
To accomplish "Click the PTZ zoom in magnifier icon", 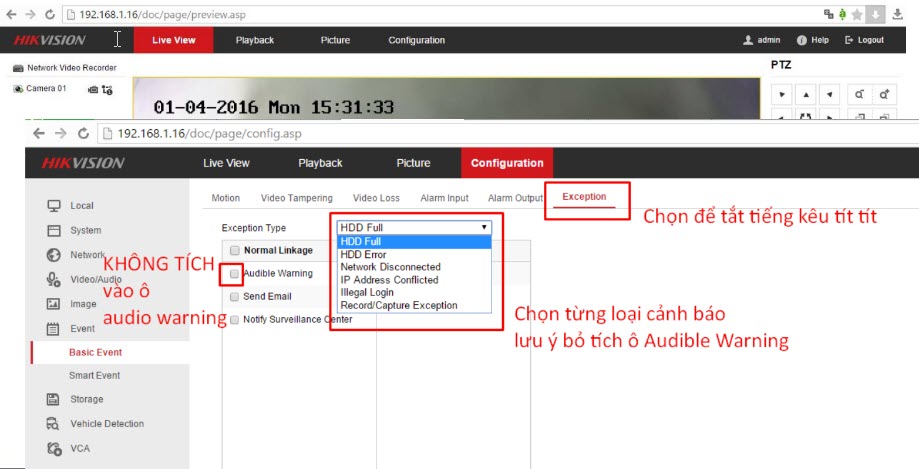I will click(884, 95).
